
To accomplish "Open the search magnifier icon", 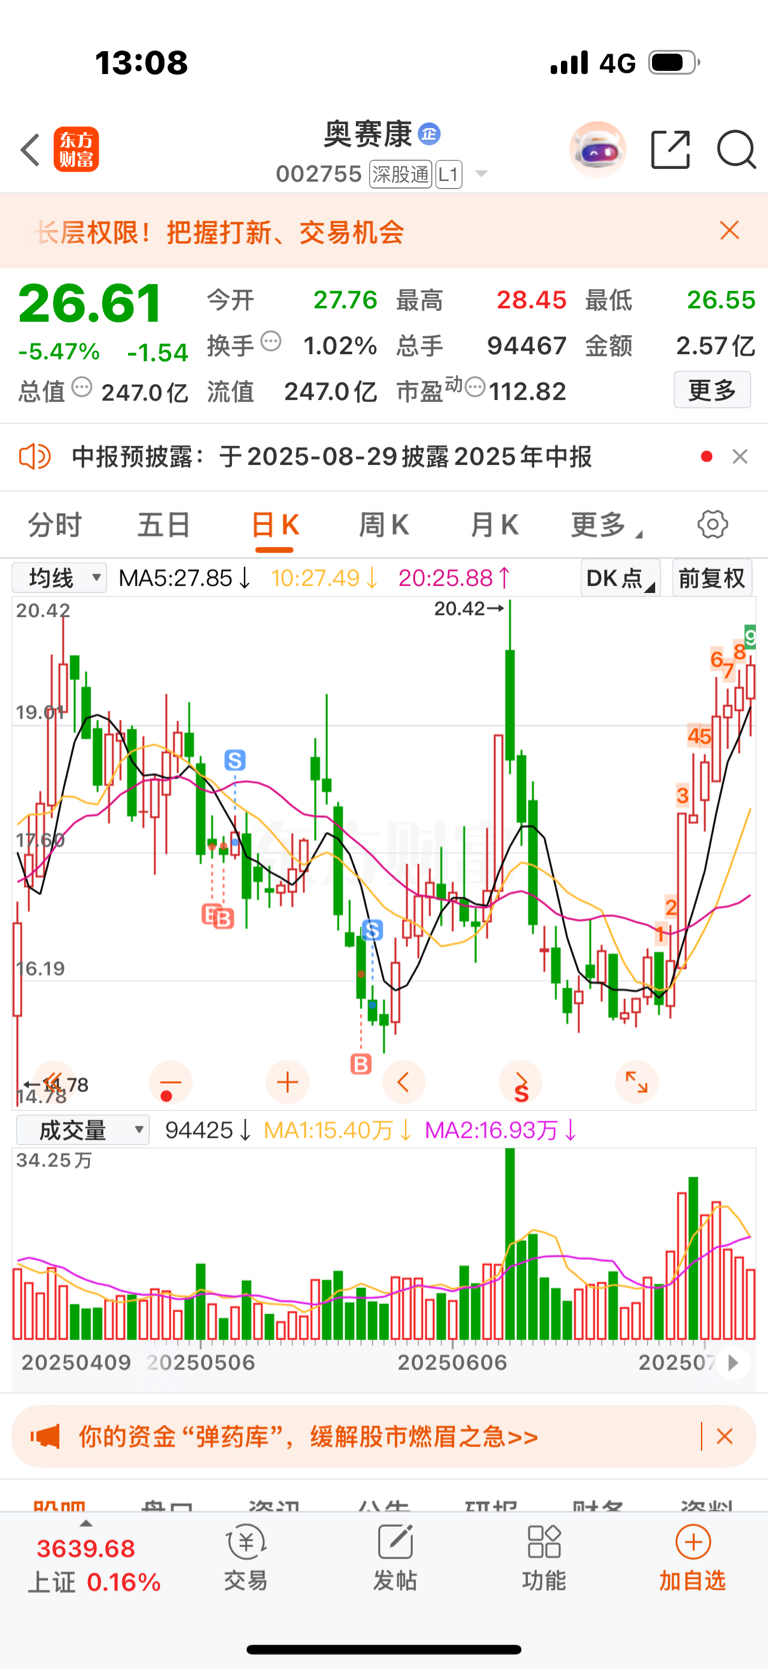I will point(736,150).
